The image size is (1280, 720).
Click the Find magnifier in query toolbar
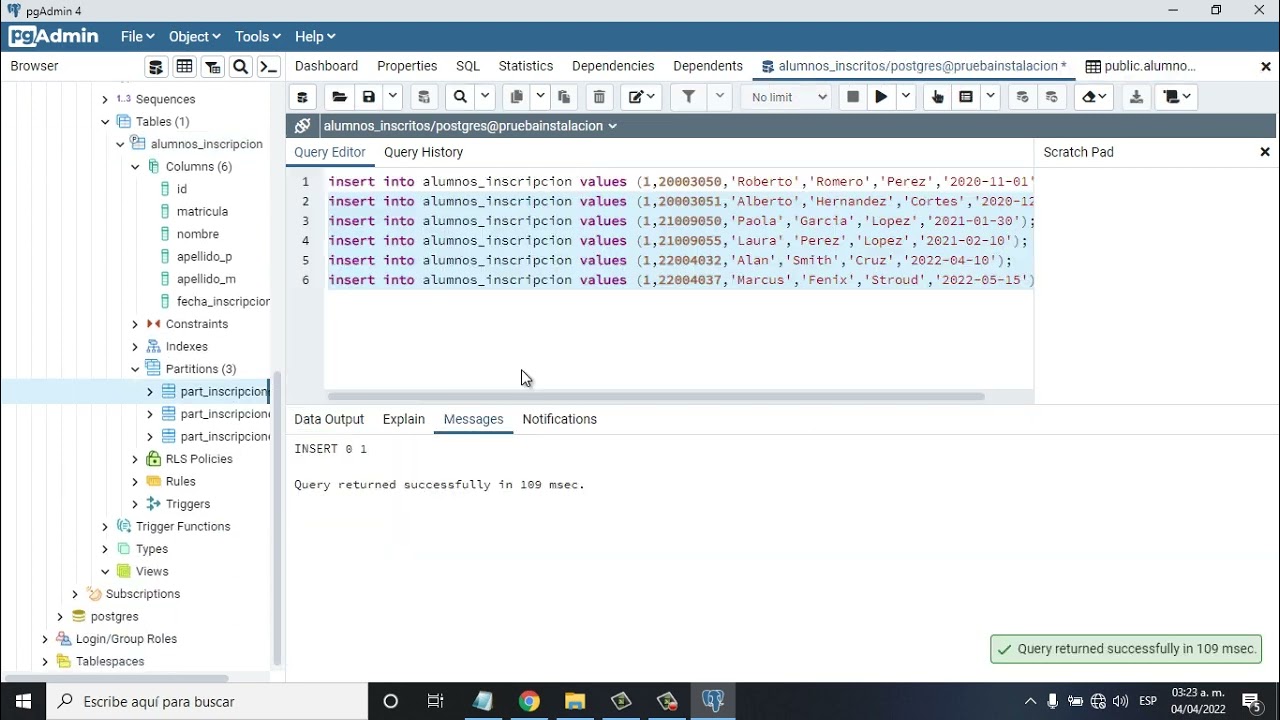pos(460,97)
